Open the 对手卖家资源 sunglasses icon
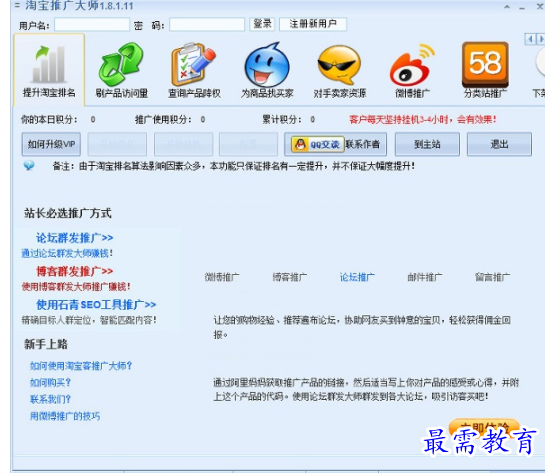Viewport: 545px width, 473px height. point(339,65)
